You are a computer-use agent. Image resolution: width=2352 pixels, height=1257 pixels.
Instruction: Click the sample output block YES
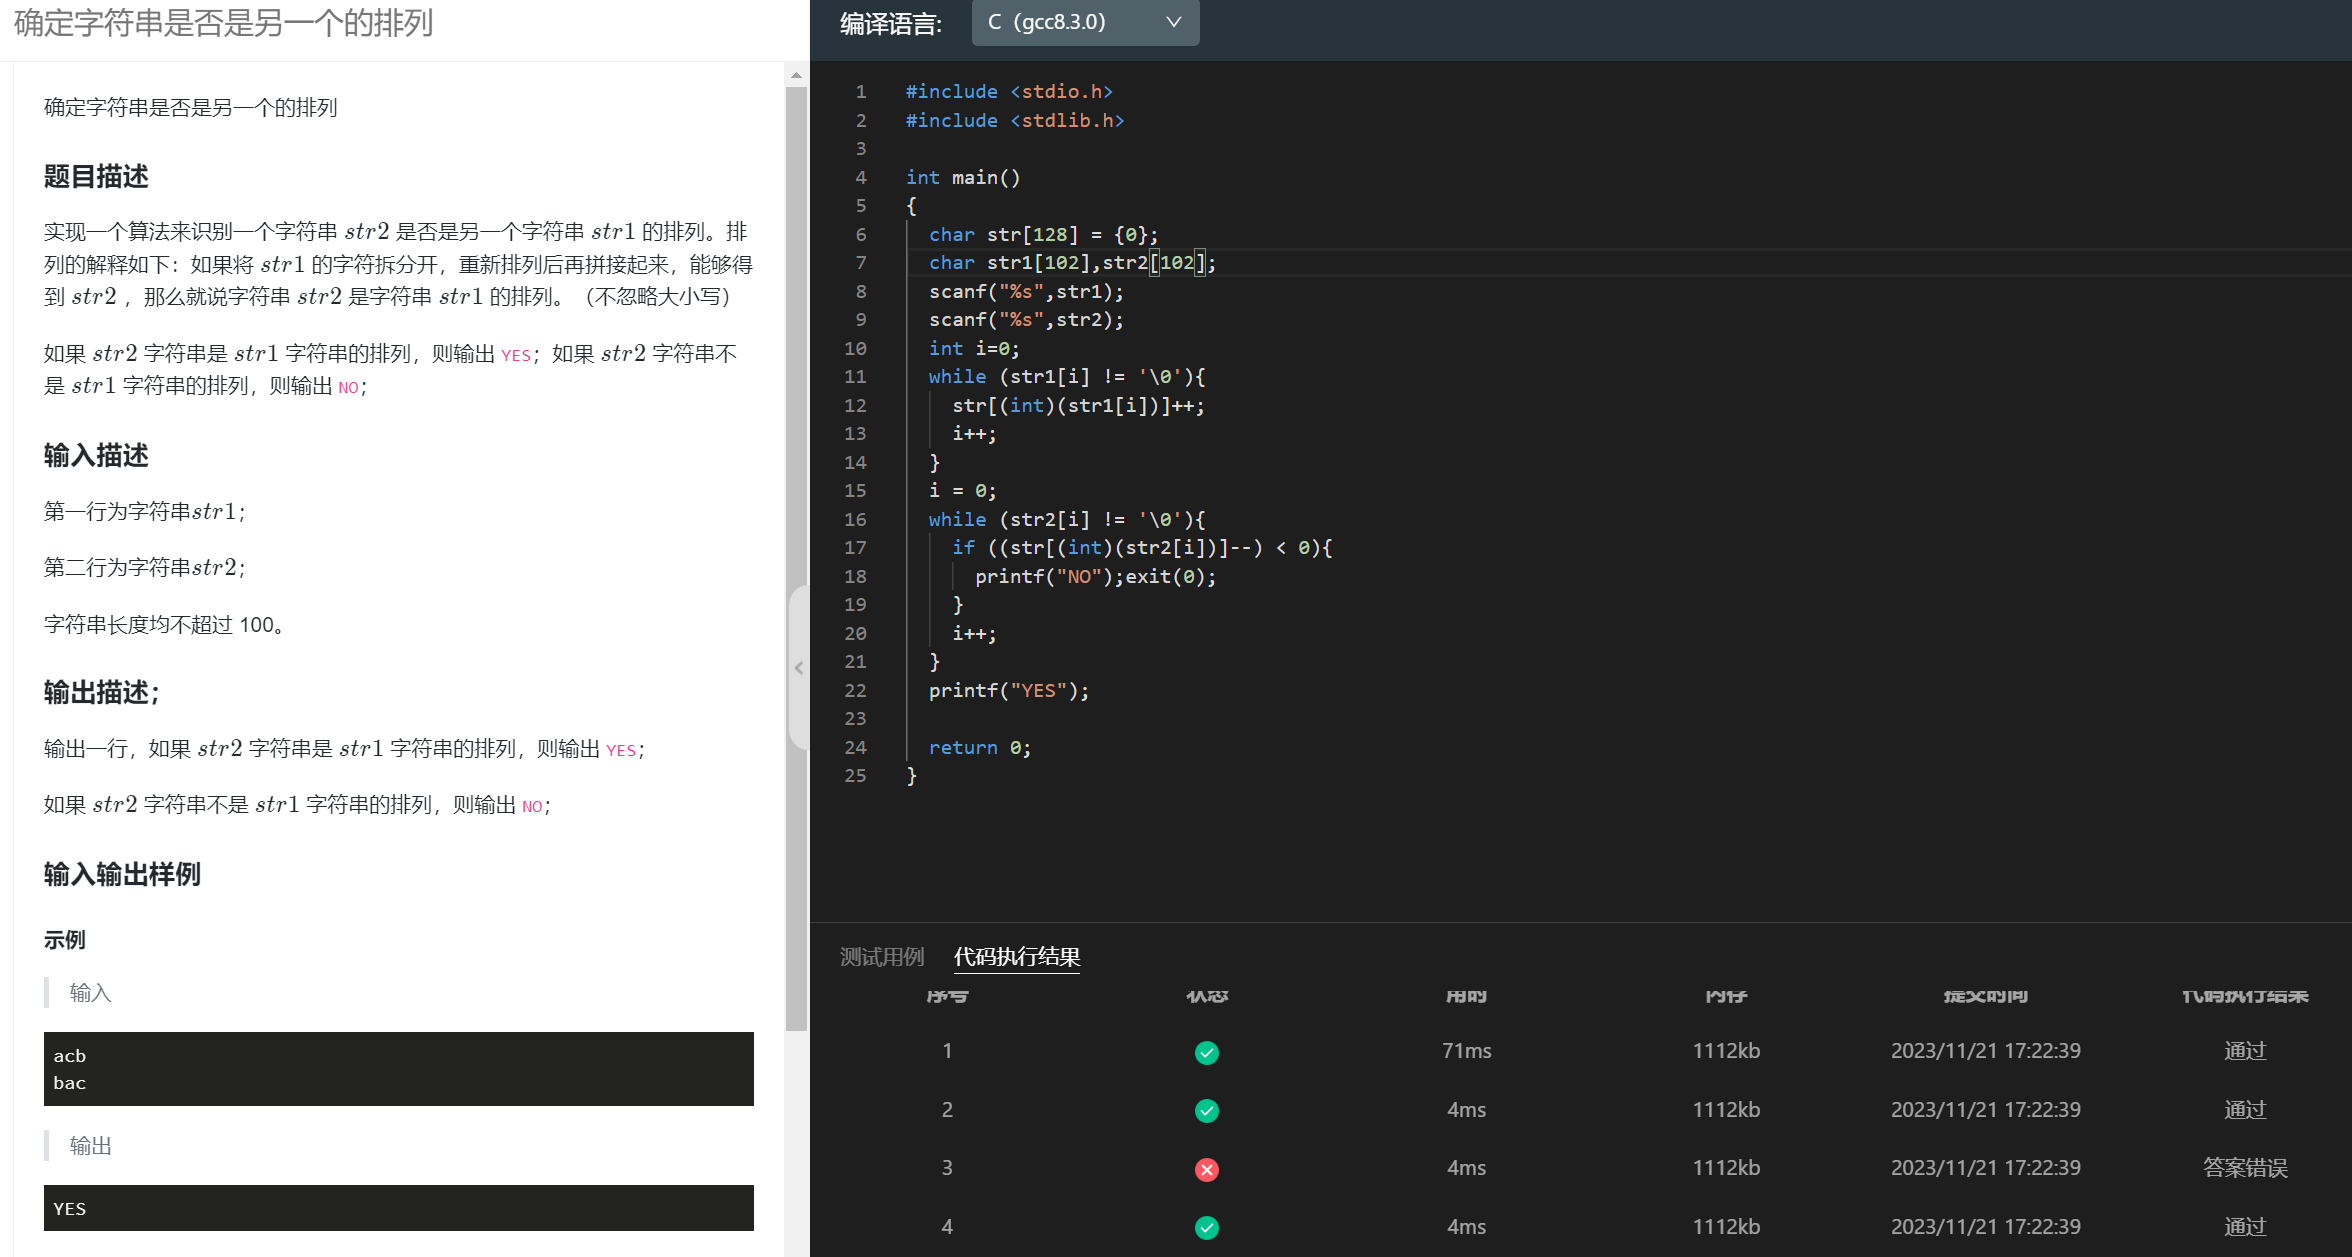[x=399, y=1208]
